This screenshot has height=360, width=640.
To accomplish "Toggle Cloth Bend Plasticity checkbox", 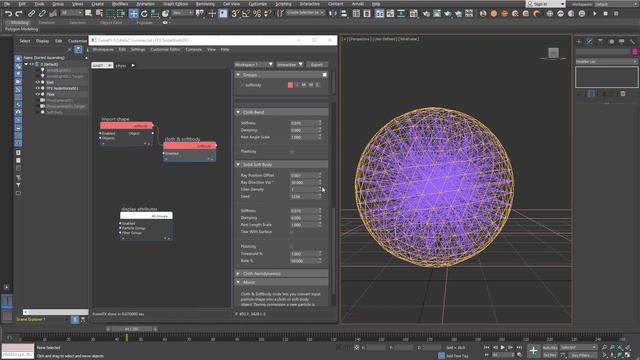I will click(x=291, y=151).
